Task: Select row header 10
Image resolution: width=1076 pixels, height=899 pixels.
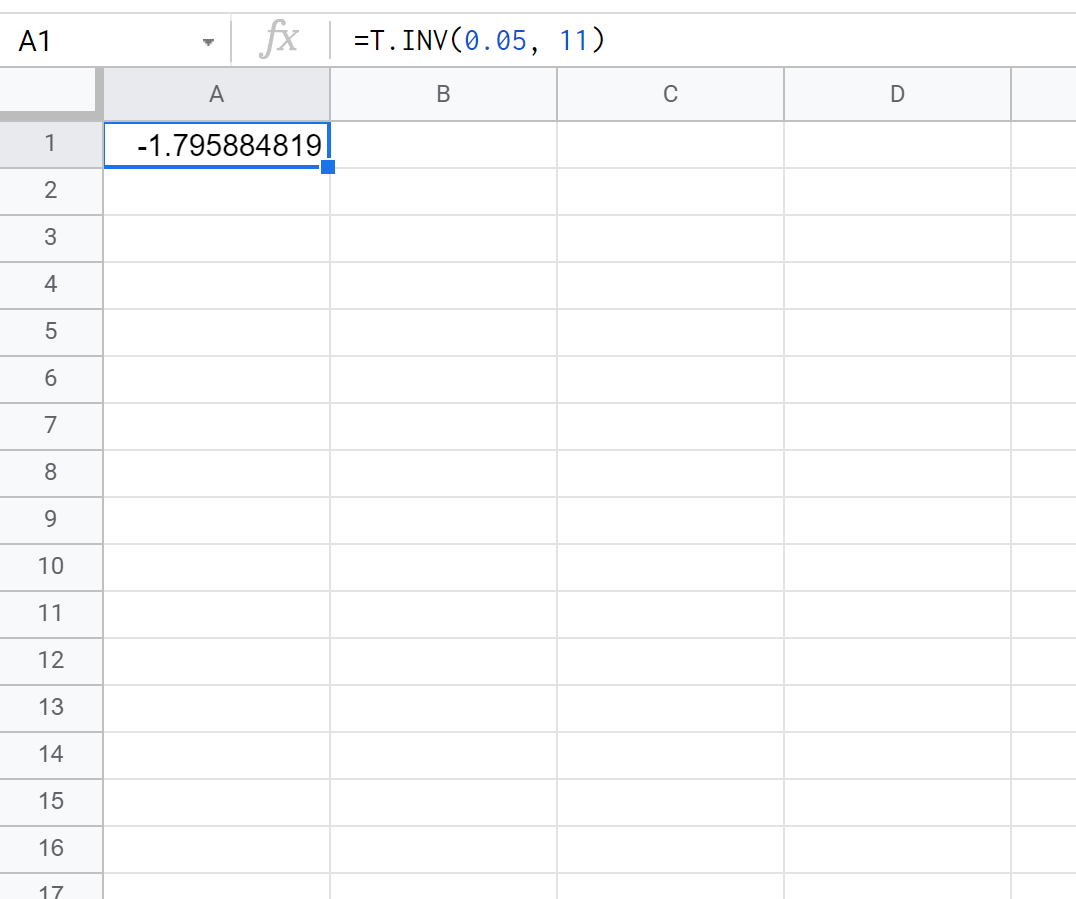Action: pos(51,566)
